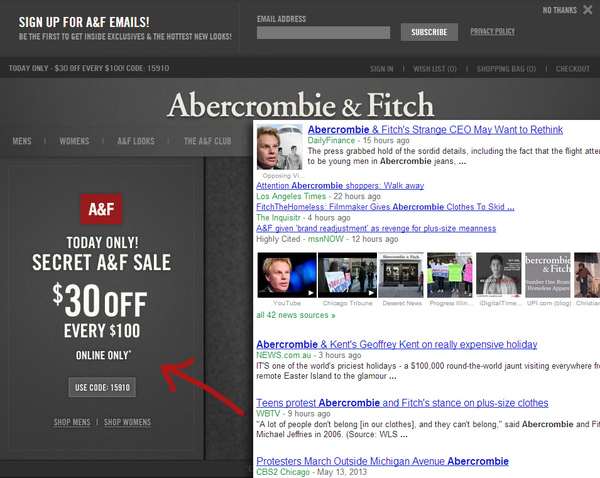Open the YouTube video thumbnail
600x478 pixels.
(287, 275)
